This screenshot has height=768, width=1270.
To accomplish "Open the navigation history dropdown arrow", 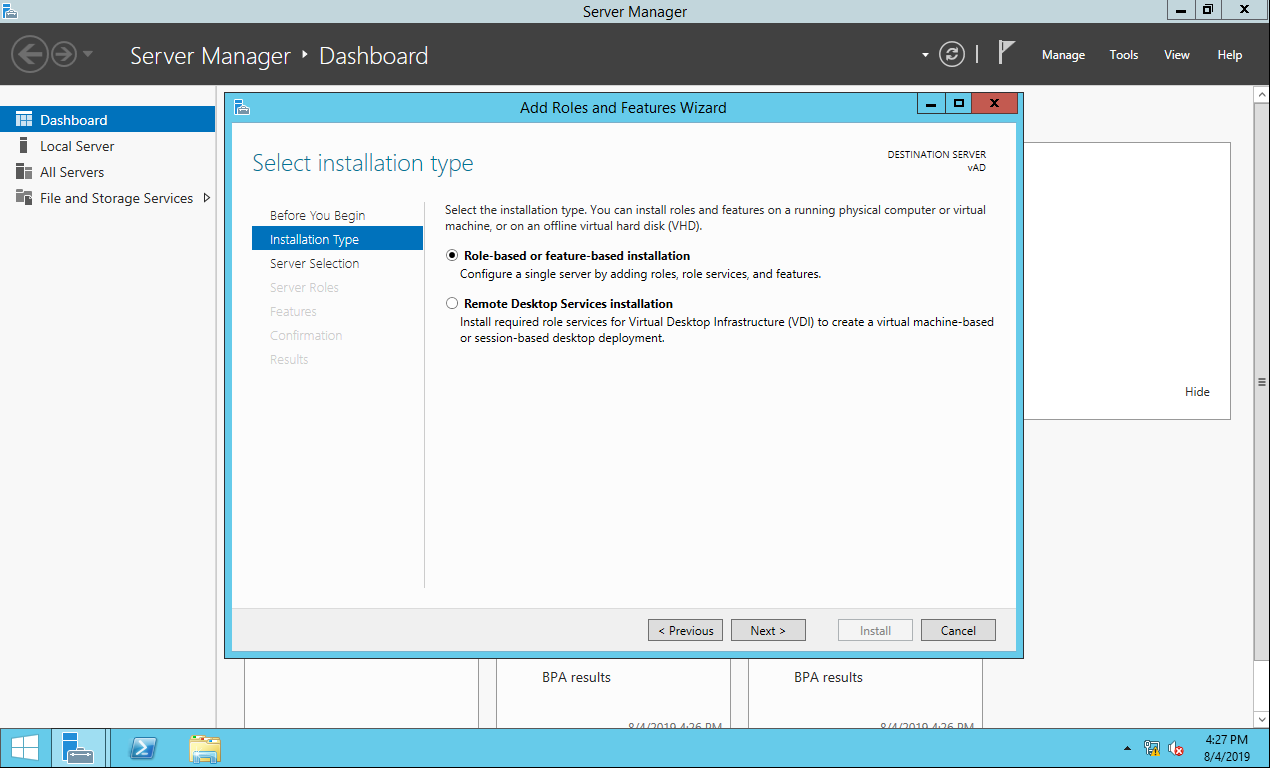I will [x=88, y=54].
